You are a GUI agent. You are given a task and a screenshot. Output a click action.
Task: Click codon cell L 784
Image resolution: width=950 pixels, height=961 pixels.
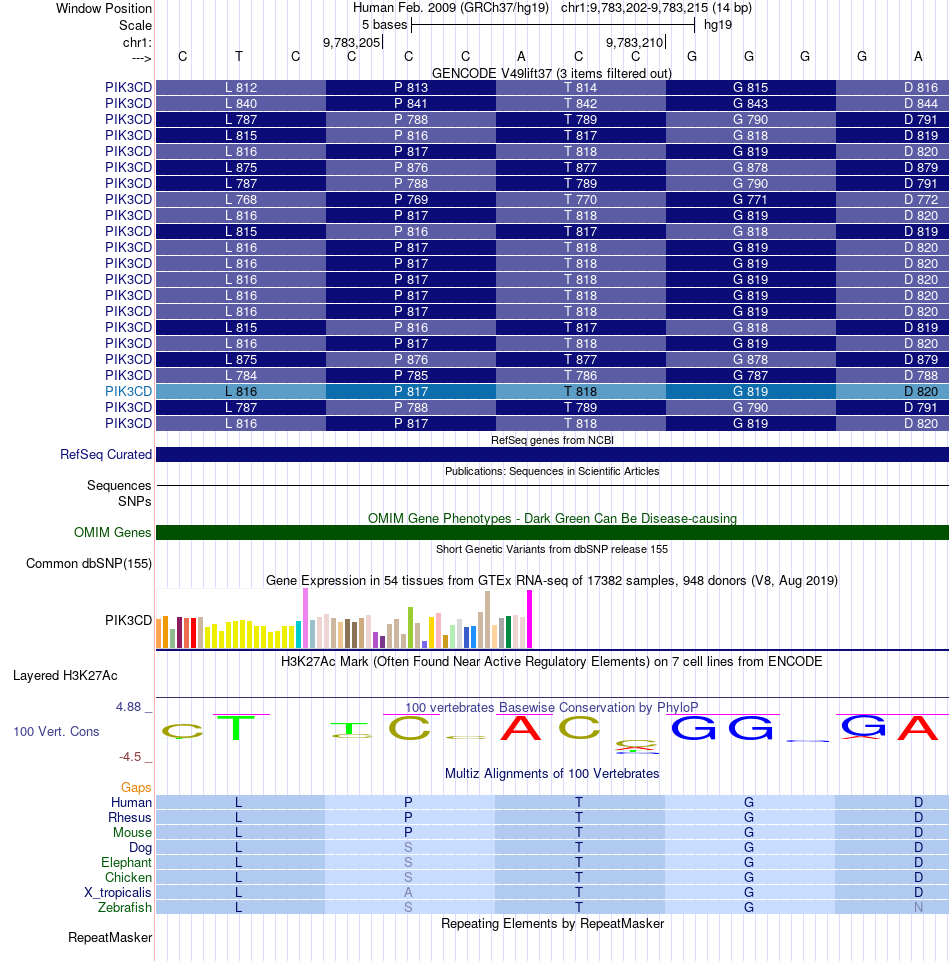point(241,375)
